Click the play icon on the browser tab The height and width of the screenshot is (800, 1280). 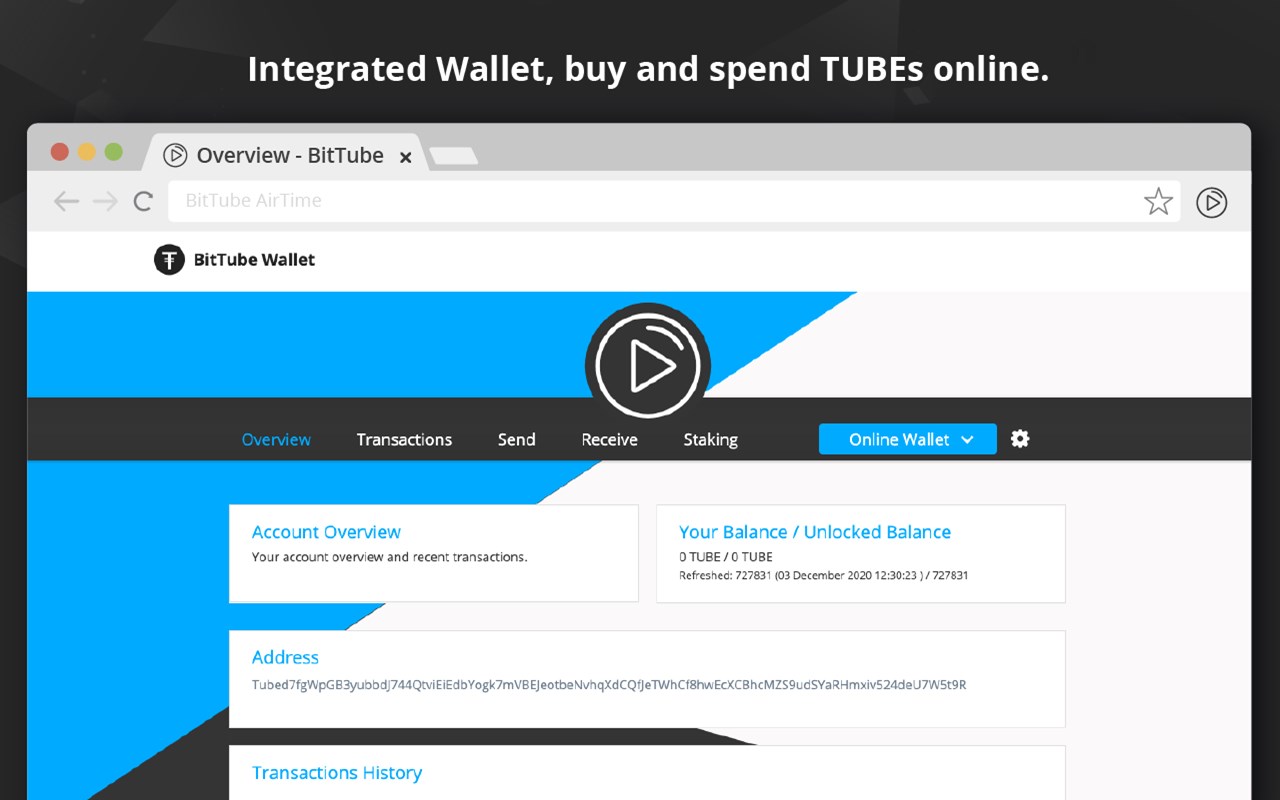pyautogui.click(x=175, y=155)
